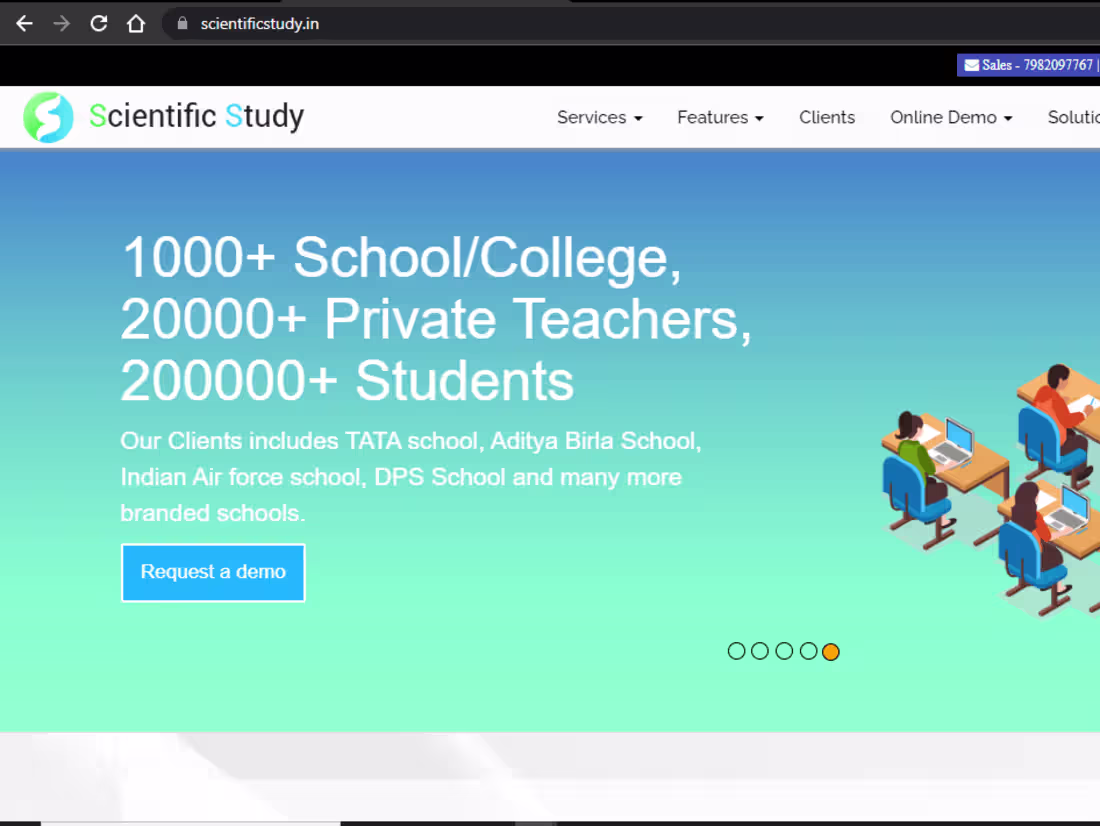Click the Scientific Study green S logo
1100x826 pixels.
point(48,117)
